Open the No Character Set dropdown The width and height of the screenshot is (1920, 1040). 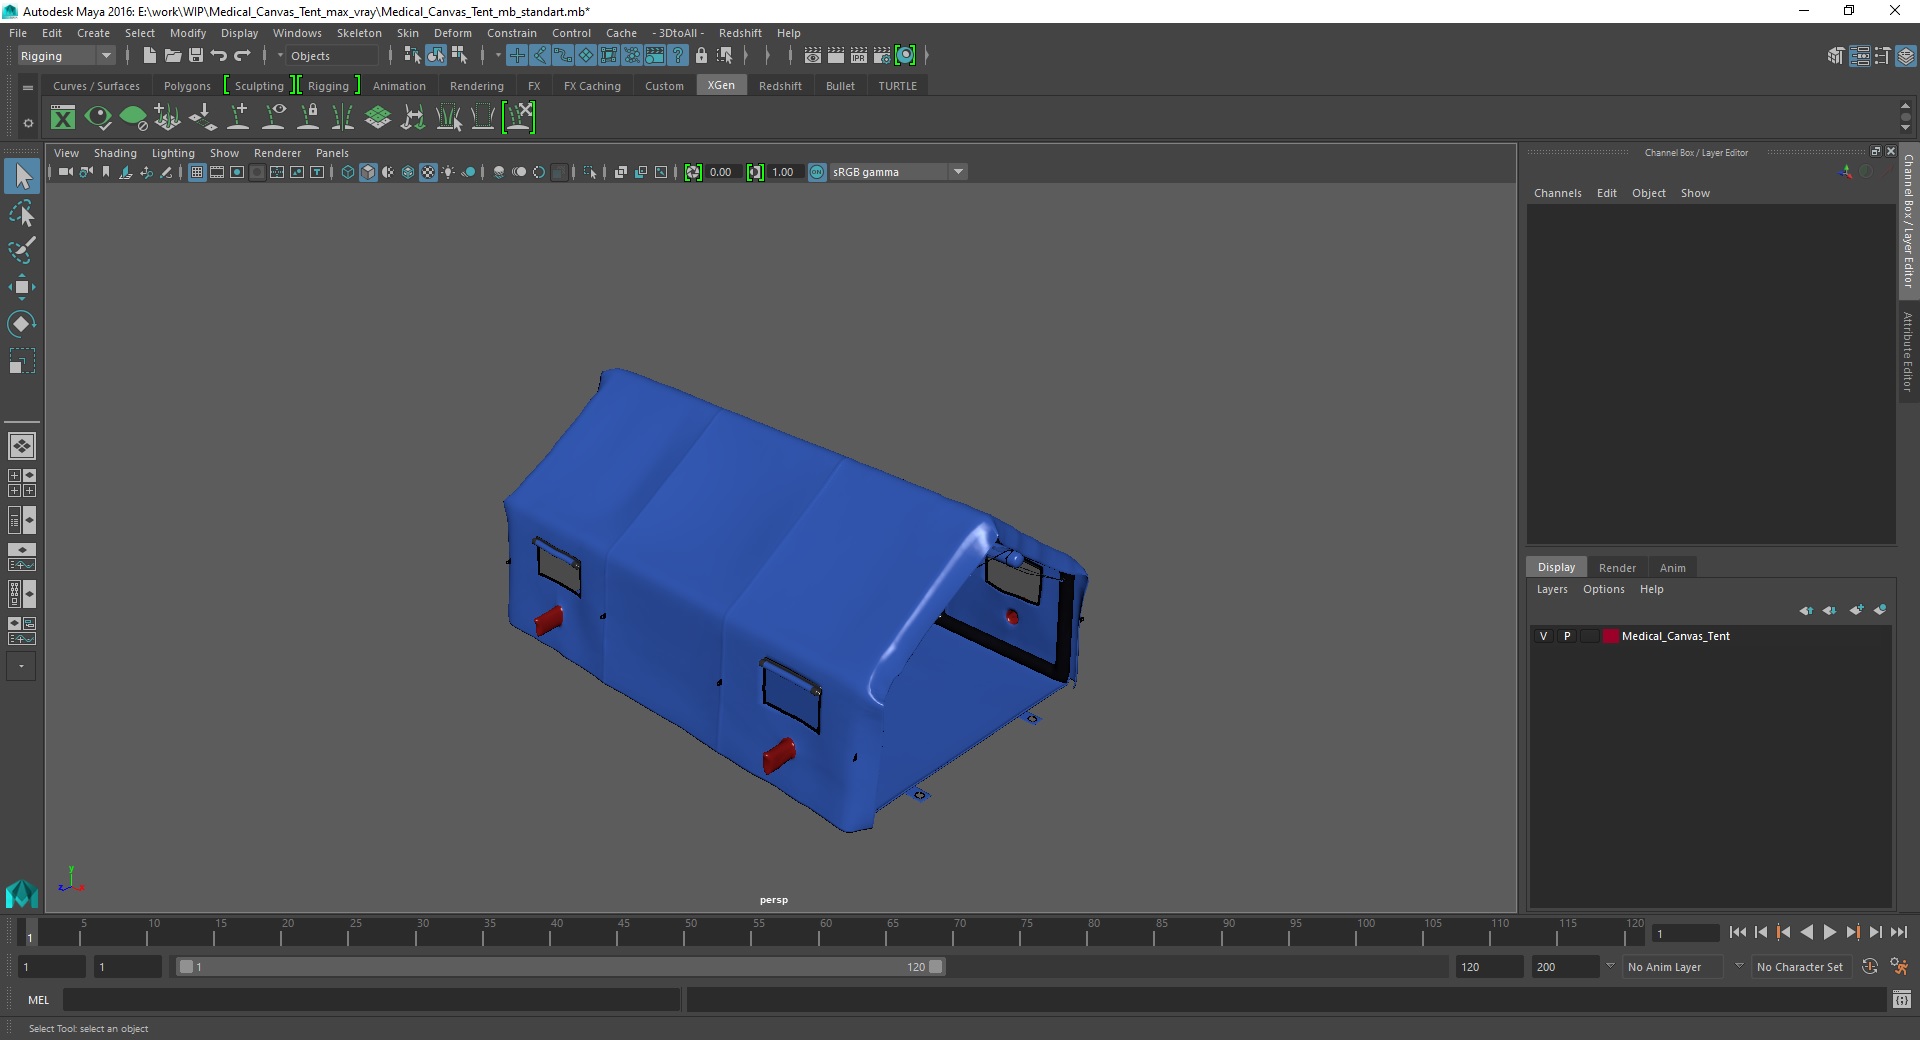pyautogui.click(x=1802, y=967)
